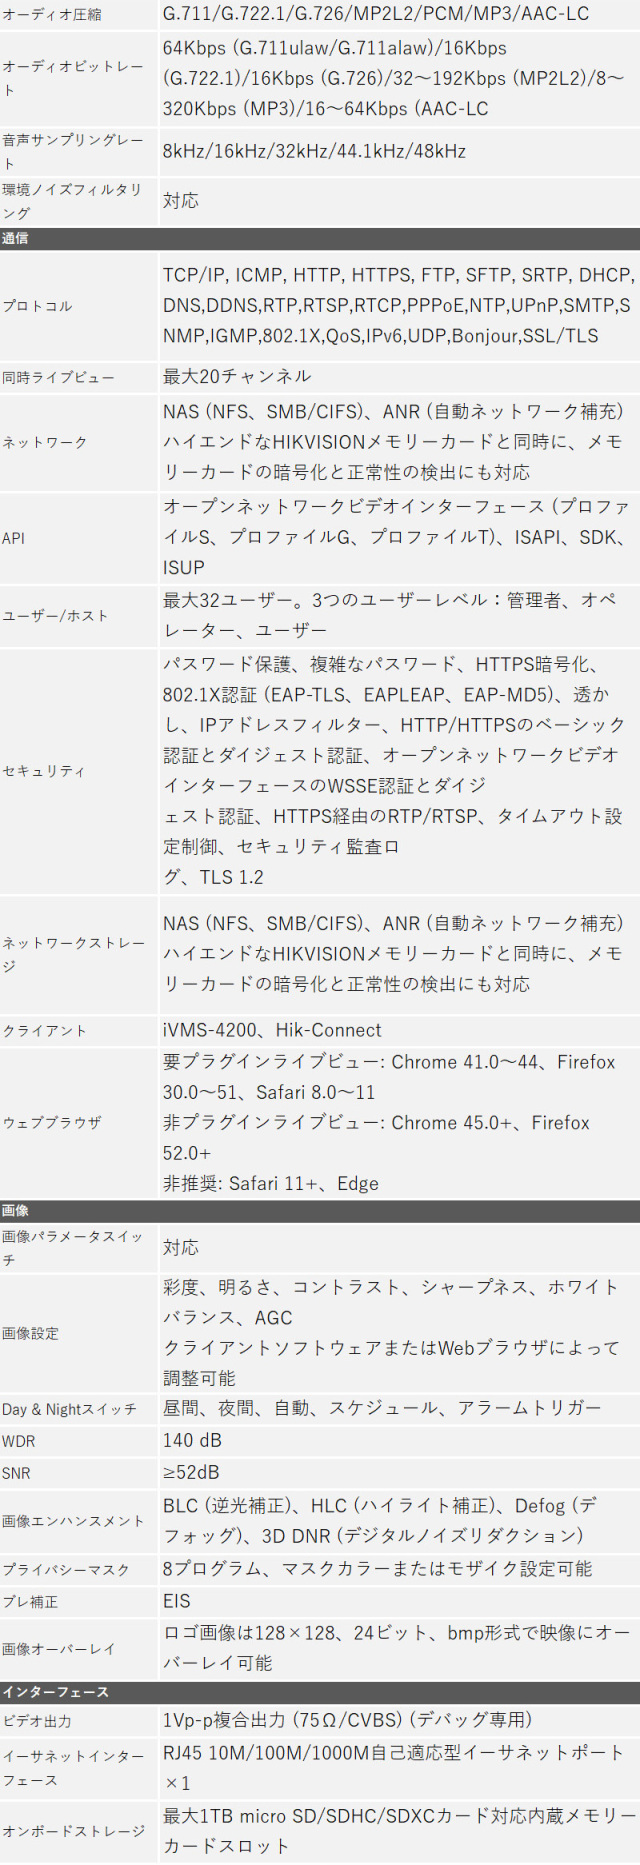Select the オーディオ圧縮 row label

pyautogui.click(x=52, y=15)
